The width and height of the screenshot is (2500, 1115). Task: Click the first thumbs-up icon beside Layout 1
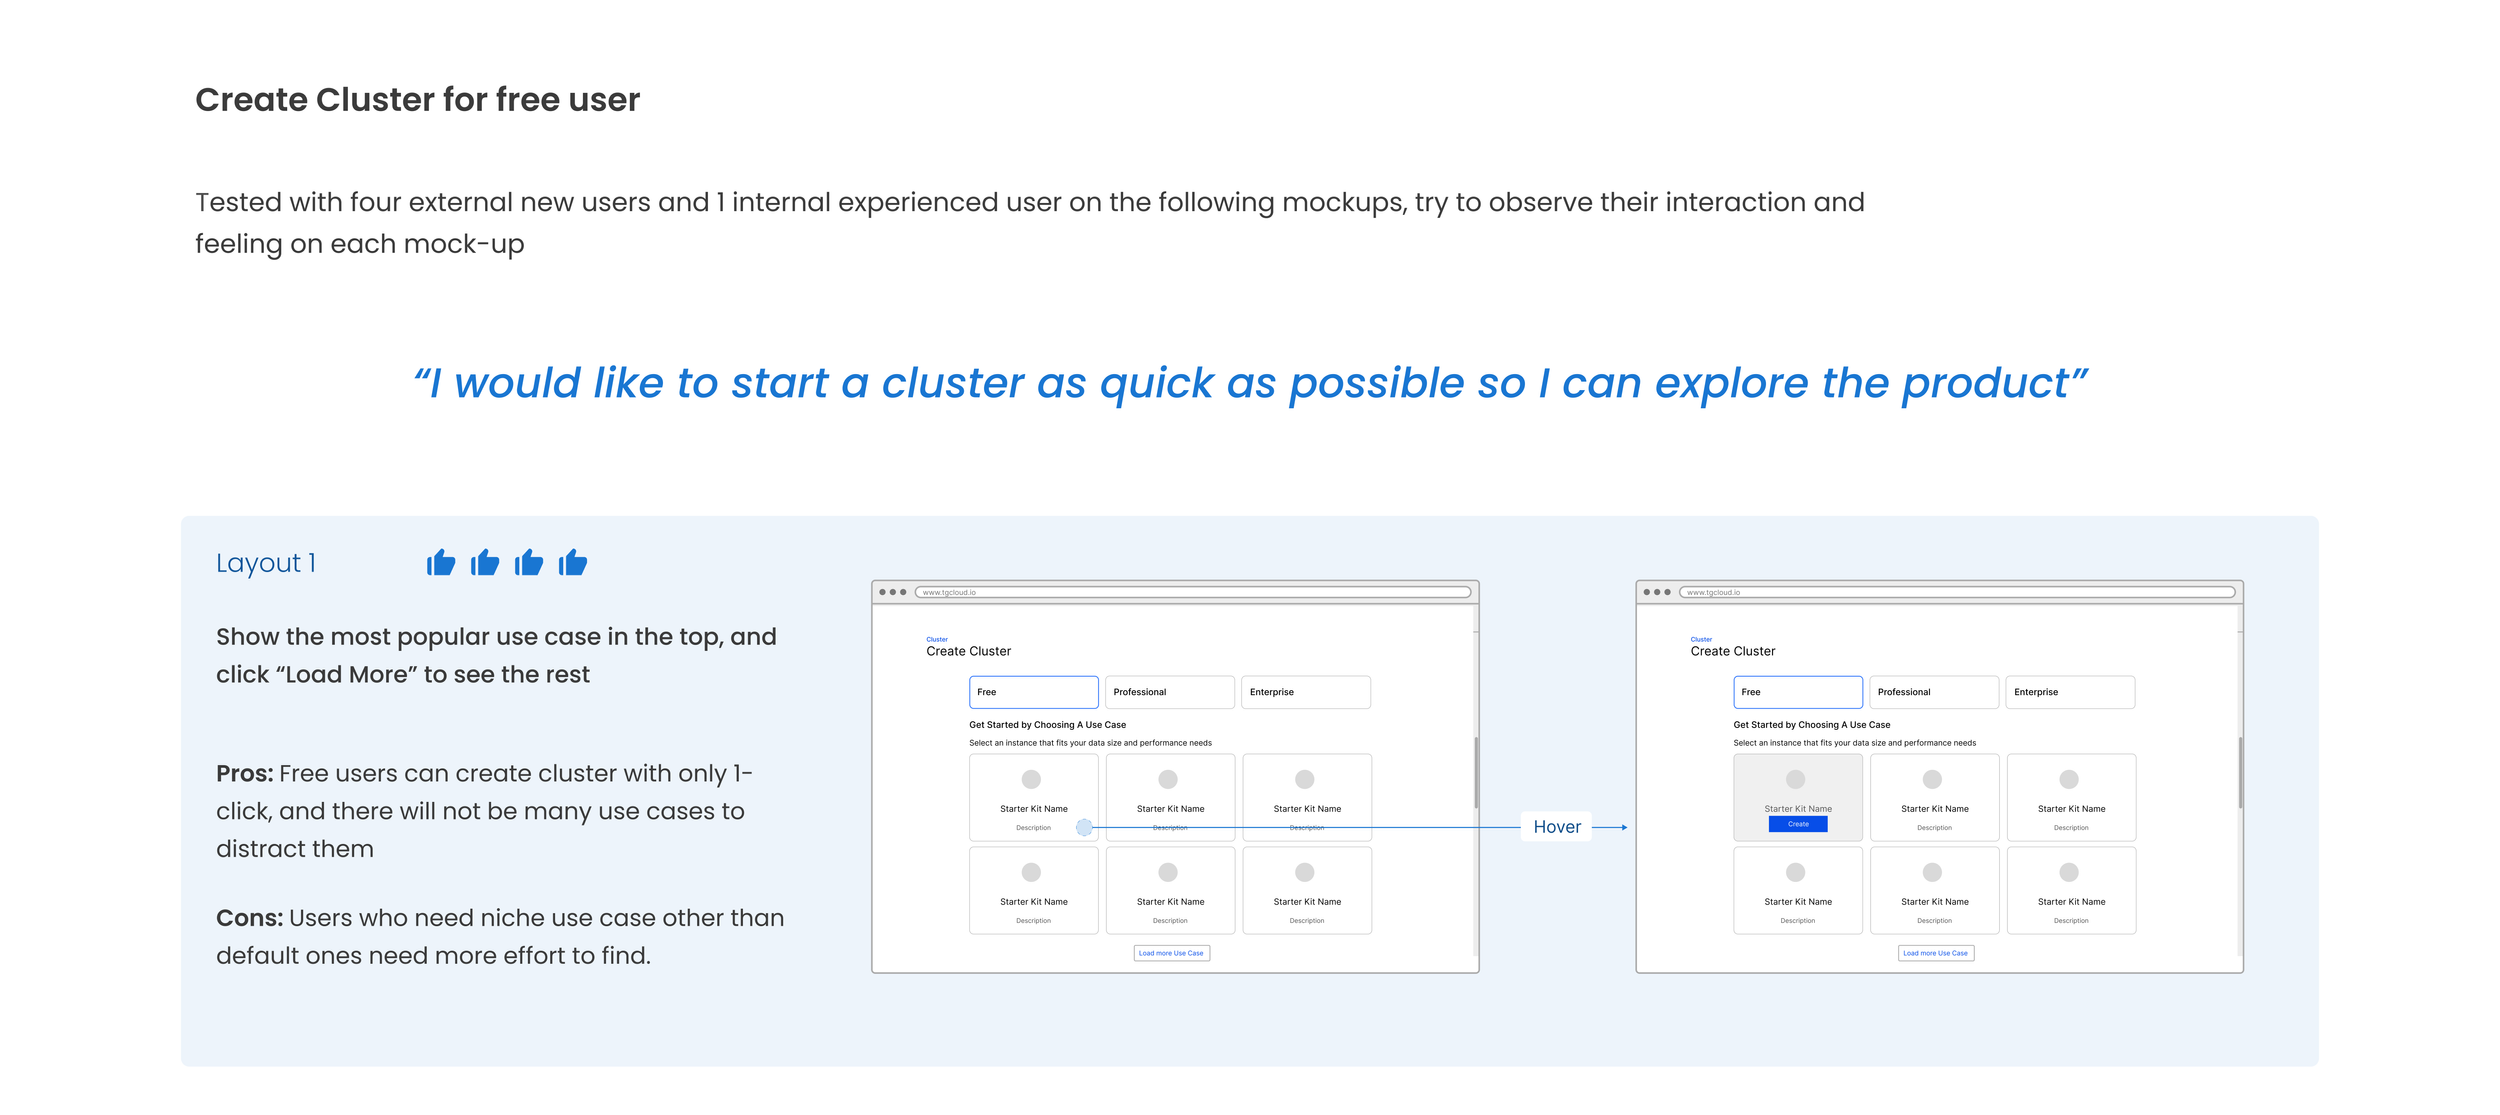(x=441, y=563)
